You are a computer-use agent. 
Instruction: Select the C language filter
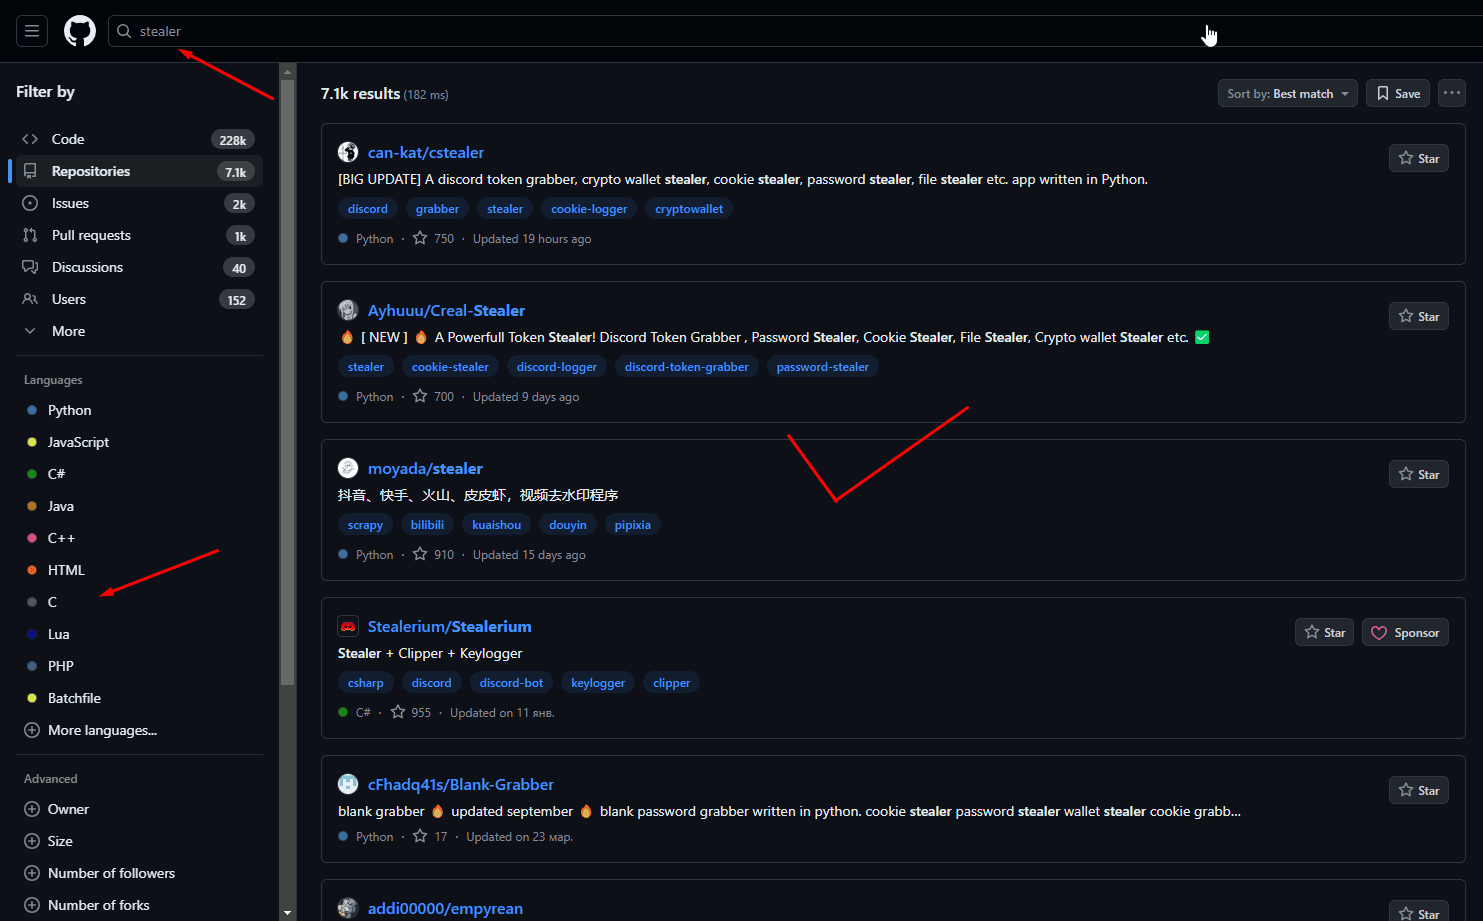point(51,601)
